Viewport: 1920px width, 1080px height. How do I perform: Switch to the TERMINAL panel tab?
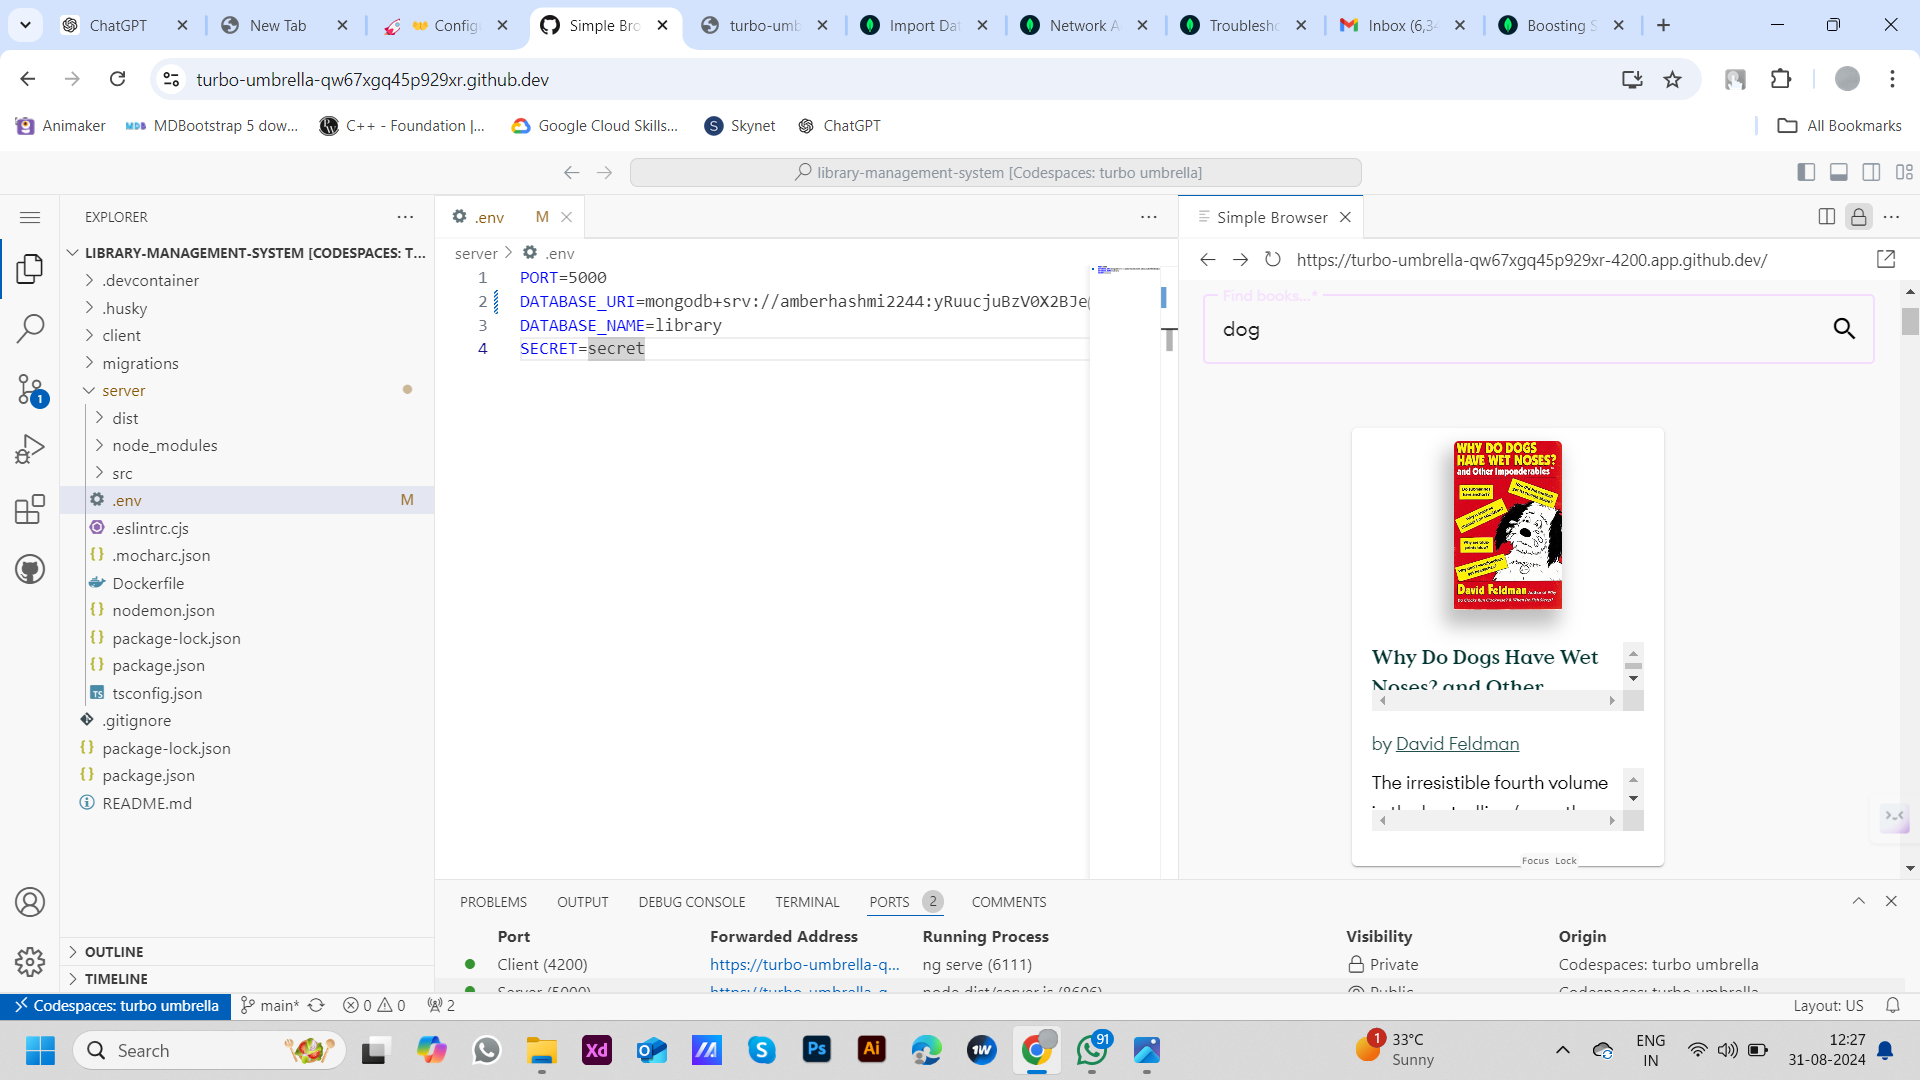click(806, 902)
